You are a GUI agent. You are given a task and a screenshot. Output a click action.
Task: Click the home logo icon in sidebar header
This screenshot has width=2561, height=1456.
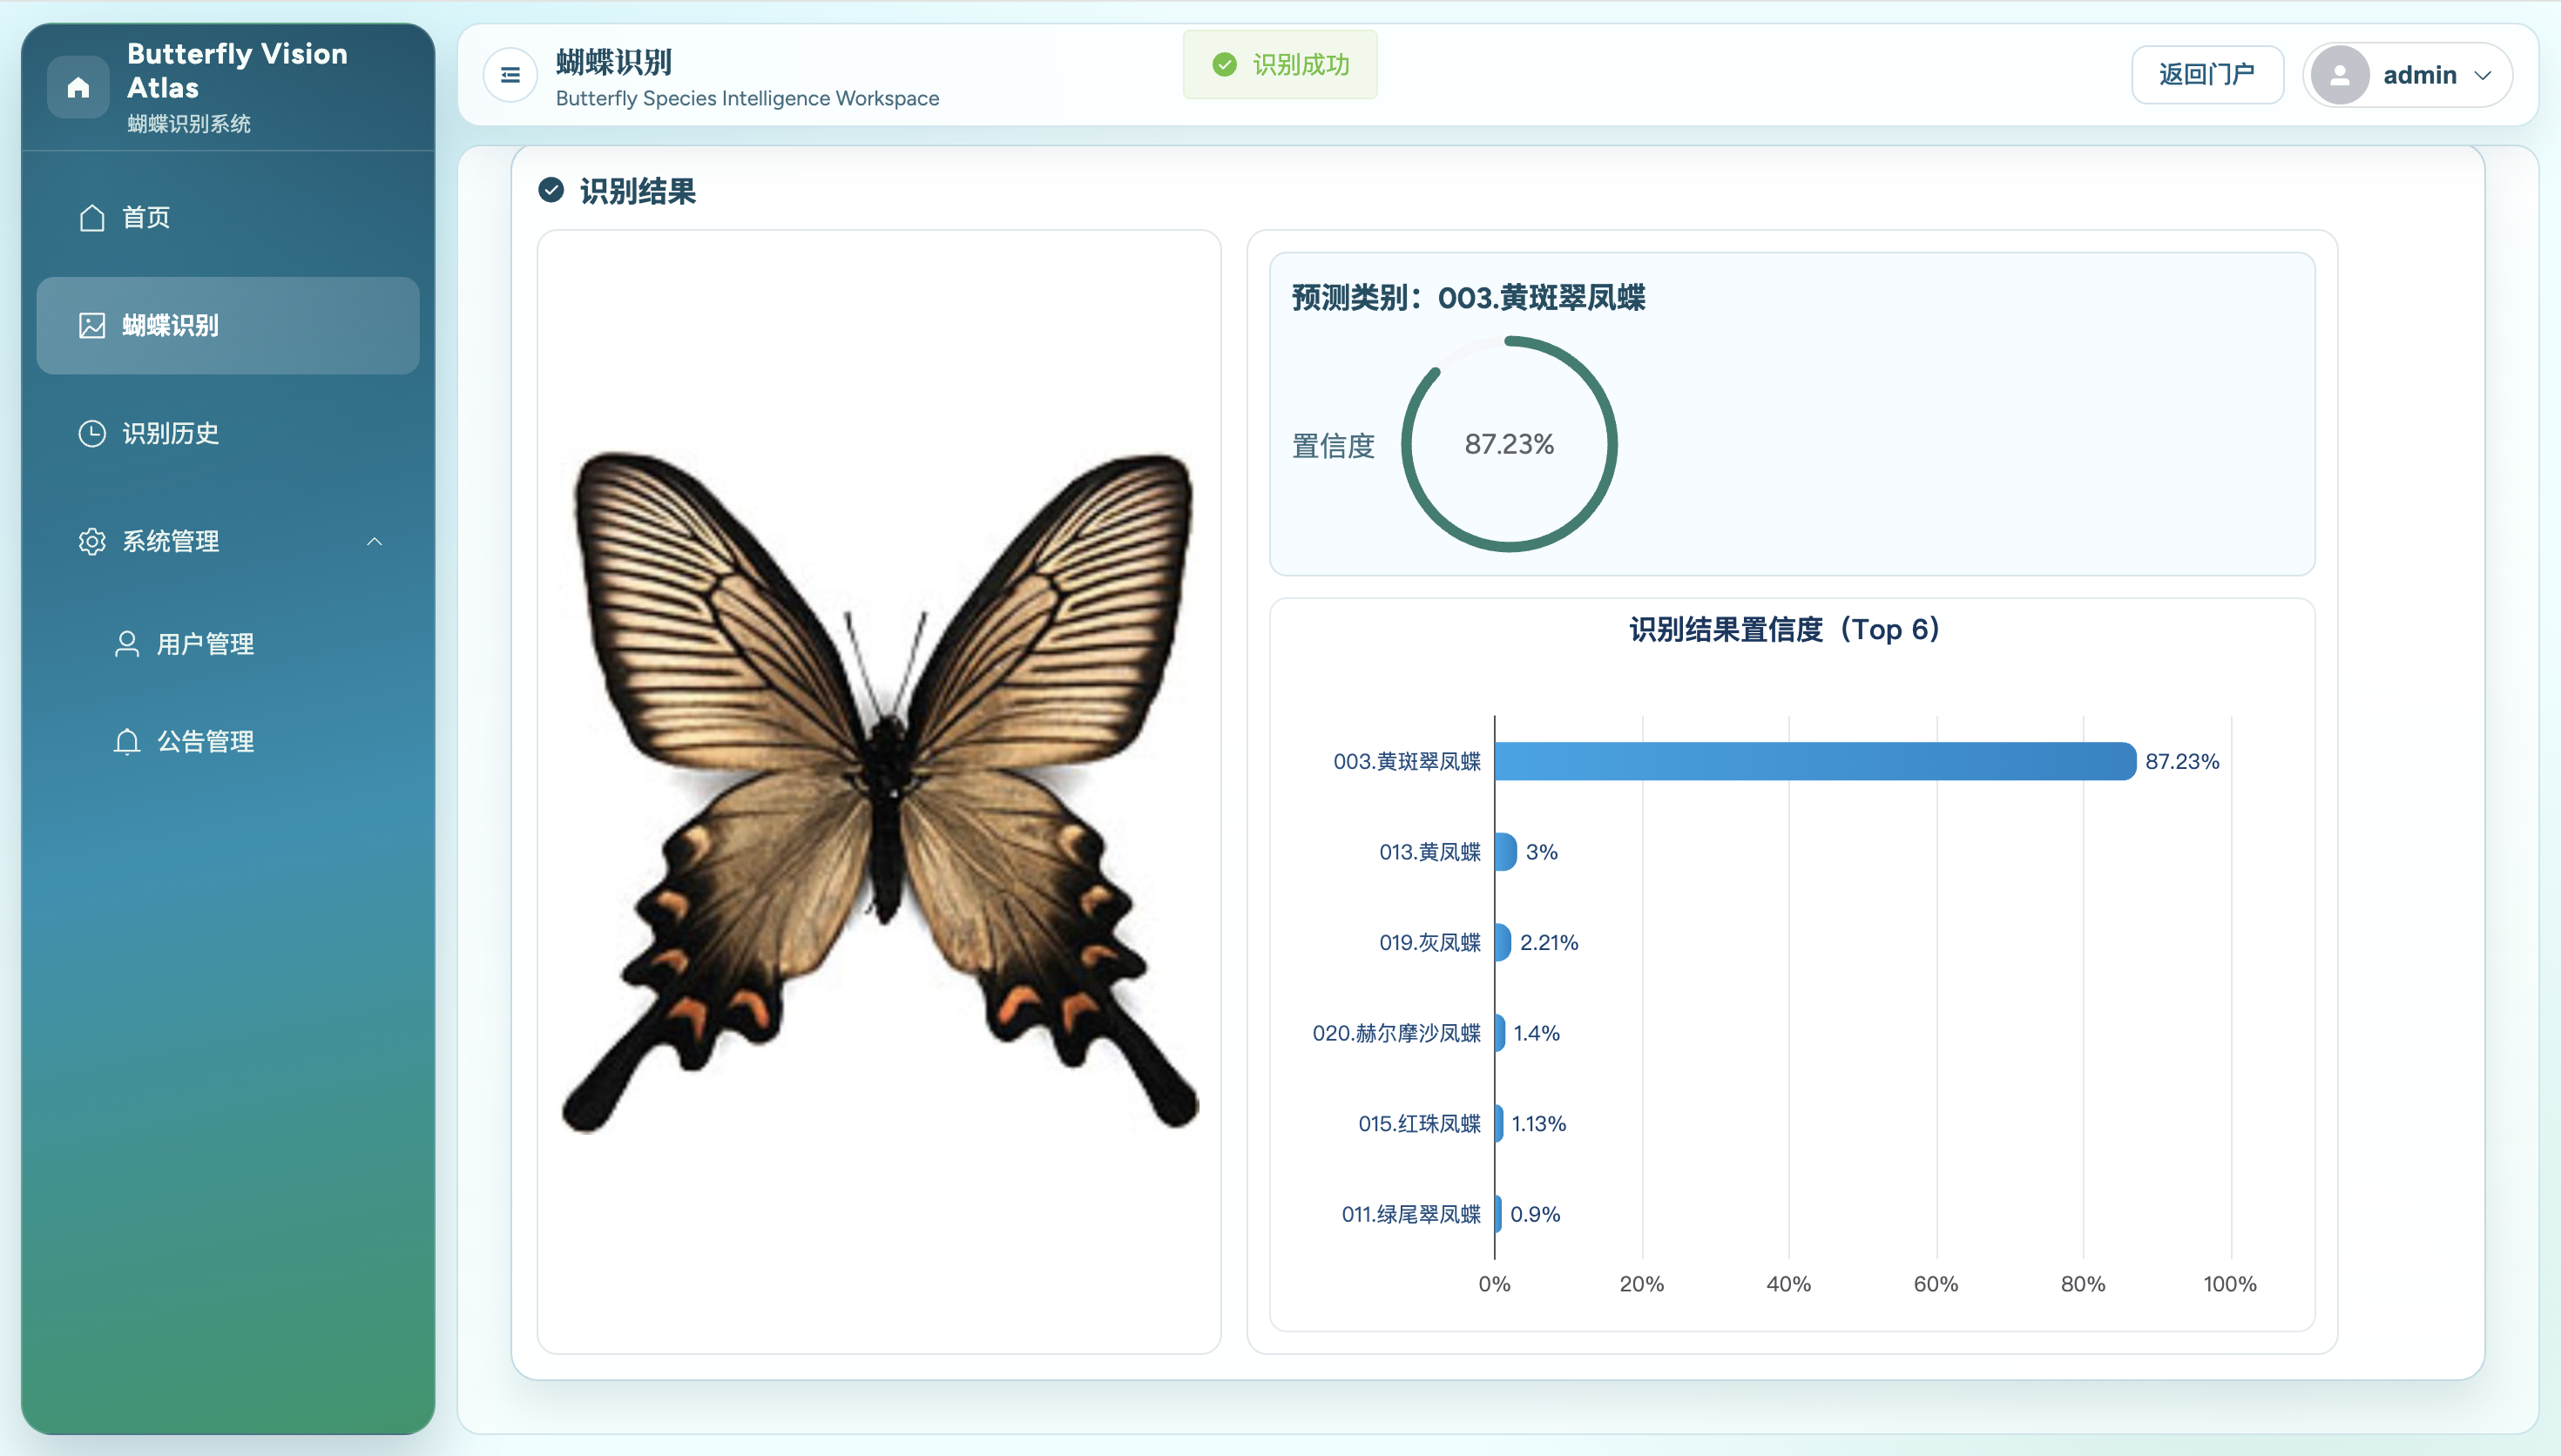[x=78, y=87]
